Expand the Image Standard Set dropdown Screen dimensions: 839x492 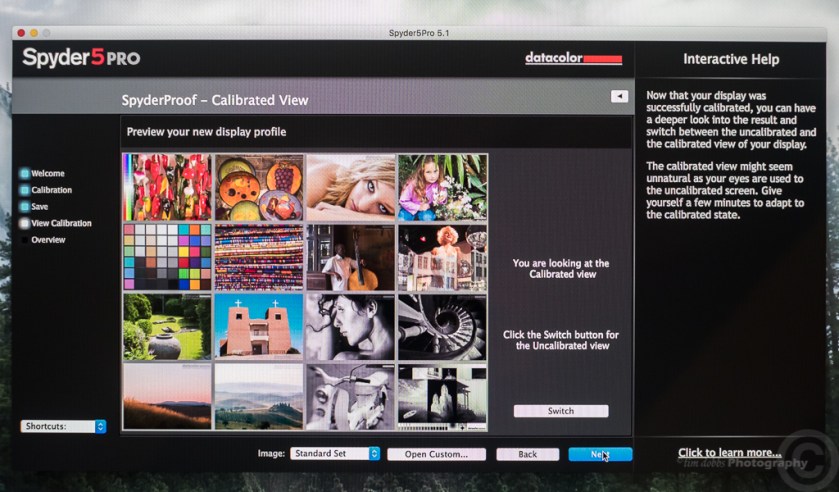tap(335, 454)
